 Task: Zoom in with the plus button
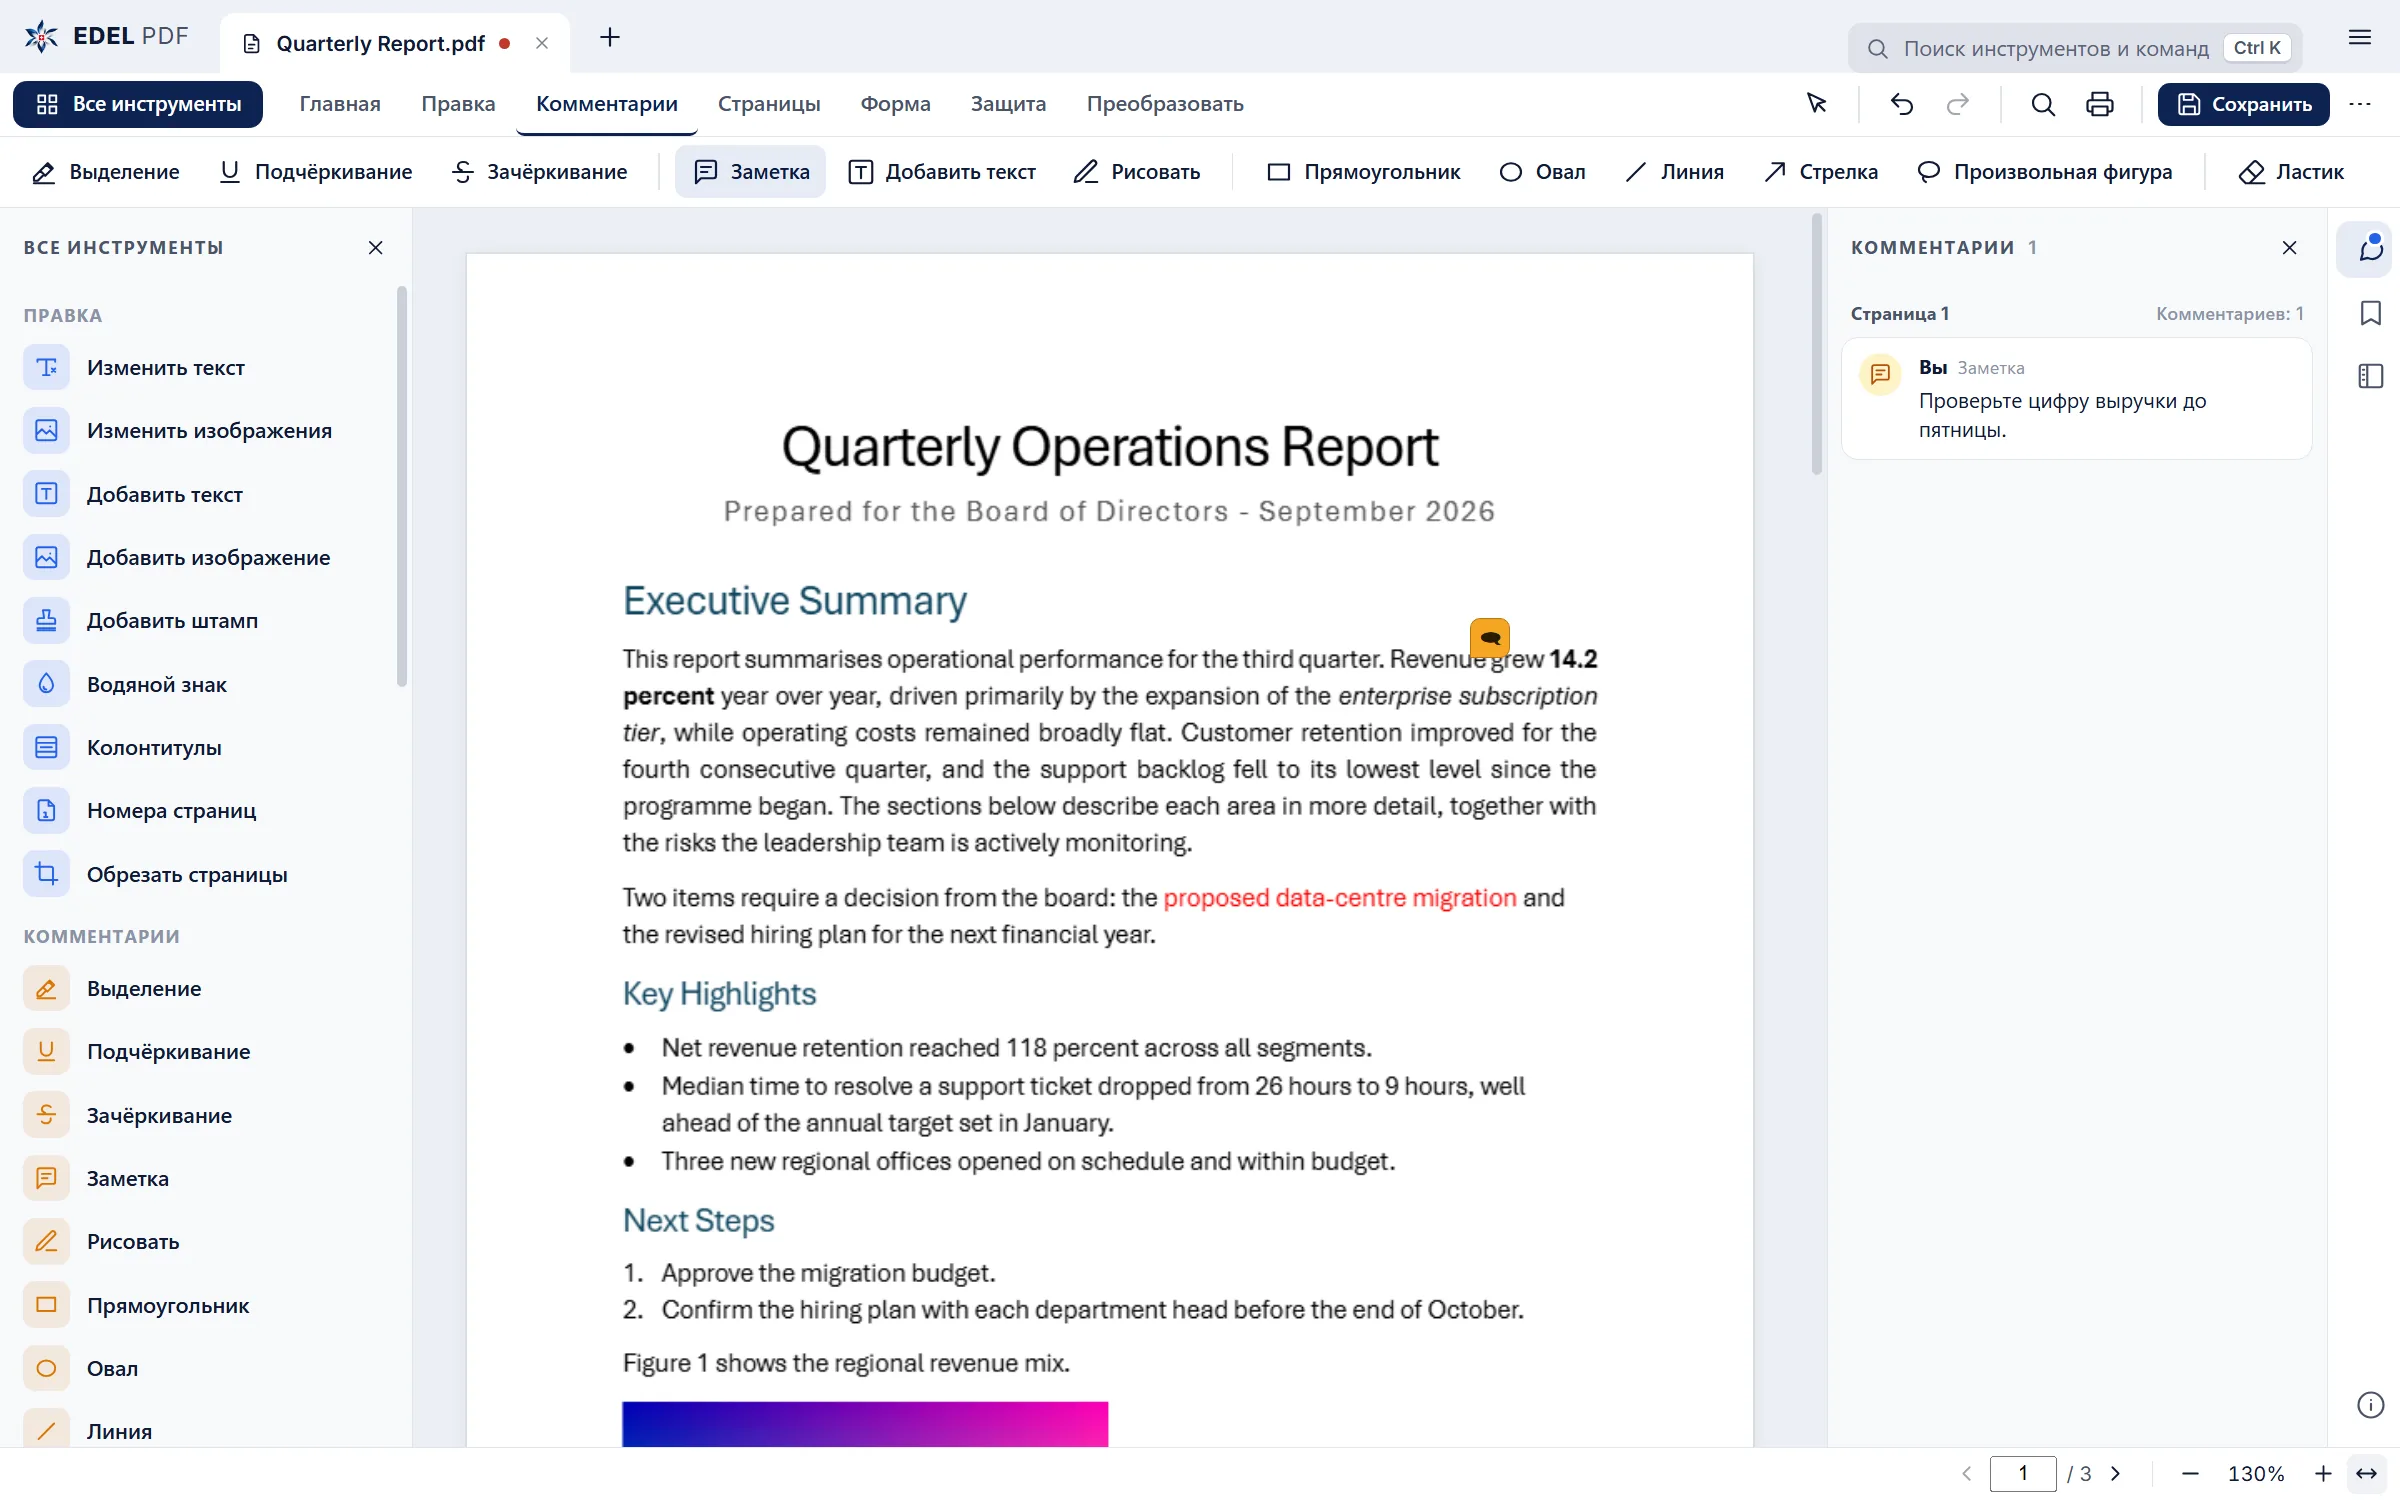click(2323, 1473)
